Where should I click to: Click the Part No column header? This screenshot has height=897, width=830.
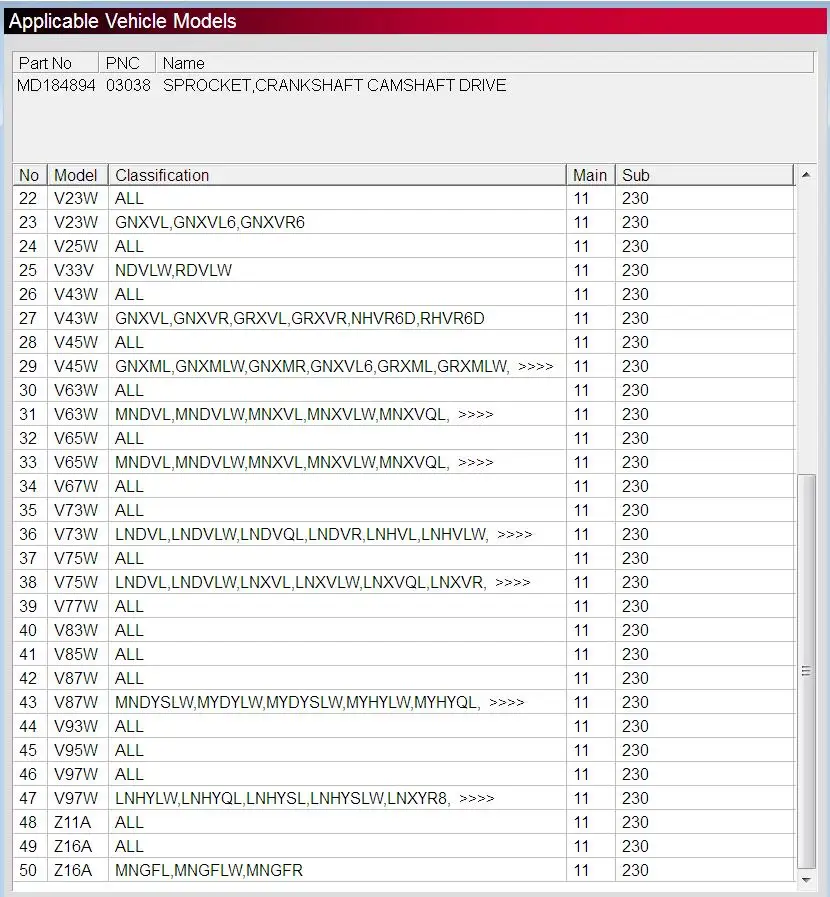click(55, 63)
